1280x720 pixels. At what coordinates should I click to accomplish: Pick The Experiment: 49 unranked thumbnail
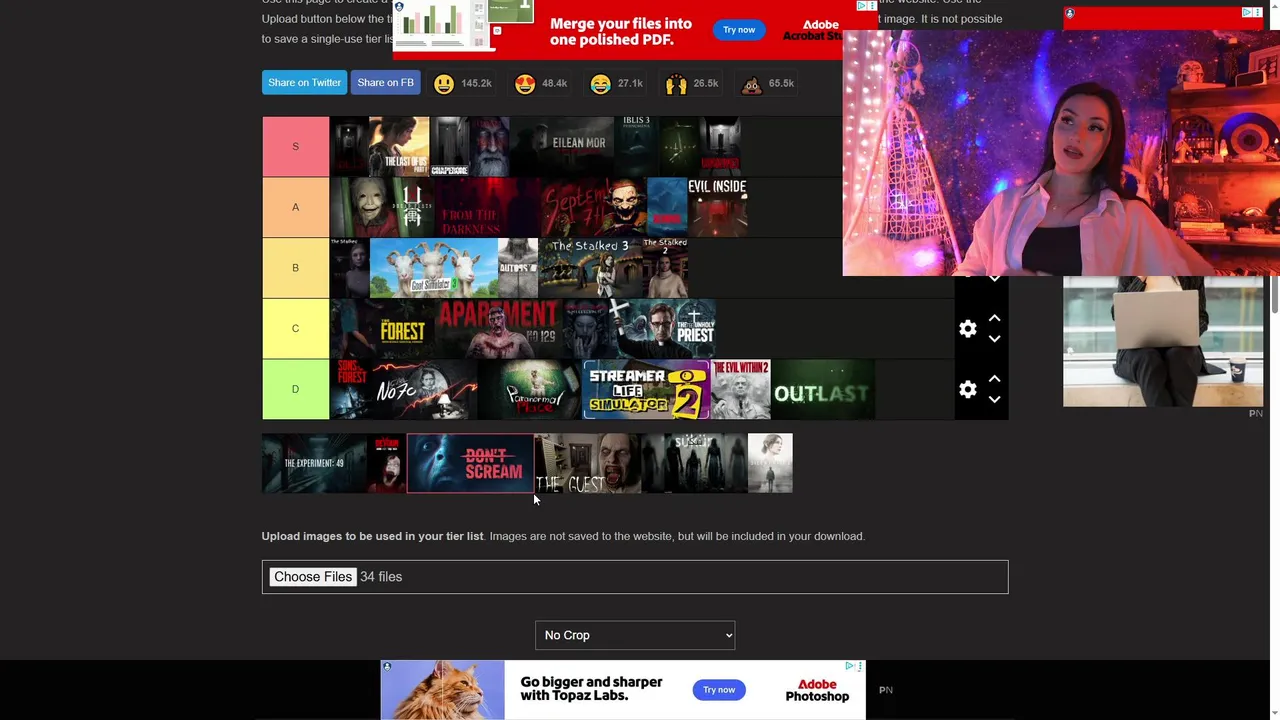tap(314, 463)
